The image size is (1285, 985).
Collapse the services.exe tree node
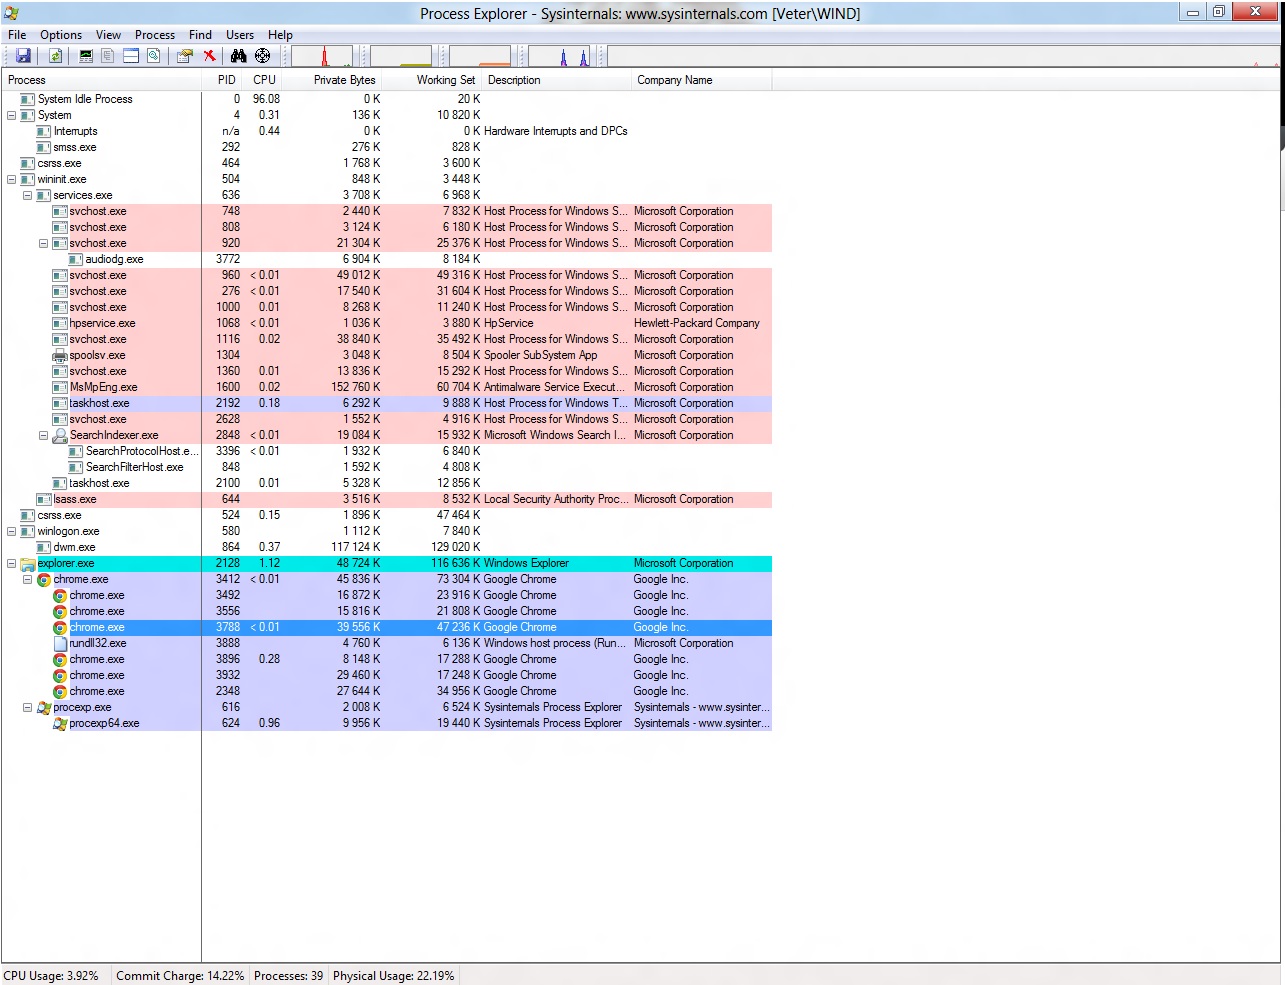point(27,195)
